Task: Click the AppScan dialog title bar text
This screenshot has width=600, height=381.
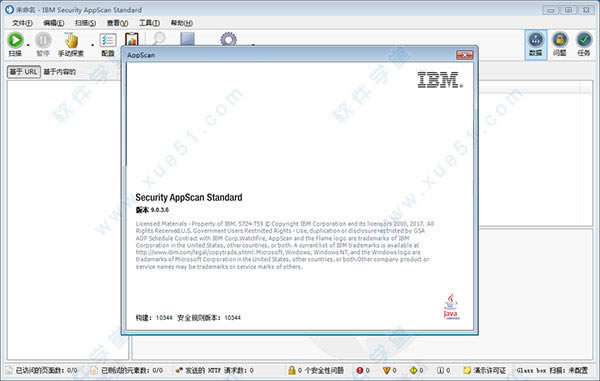Action: coord(141,55)
